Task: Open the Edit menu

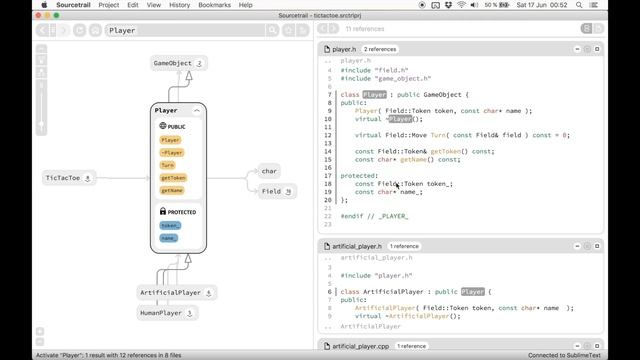Action: [x=133, y=5]
